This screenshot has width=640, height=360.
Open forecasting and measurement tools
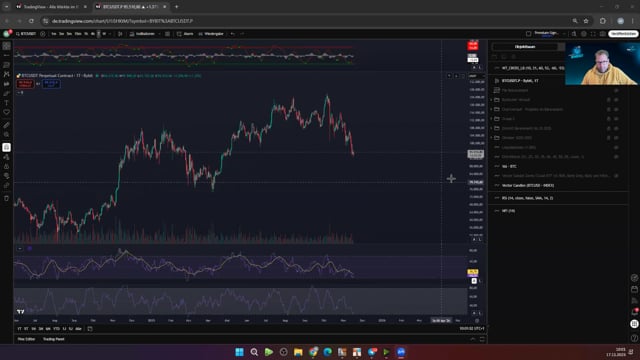tap(7, 84)
